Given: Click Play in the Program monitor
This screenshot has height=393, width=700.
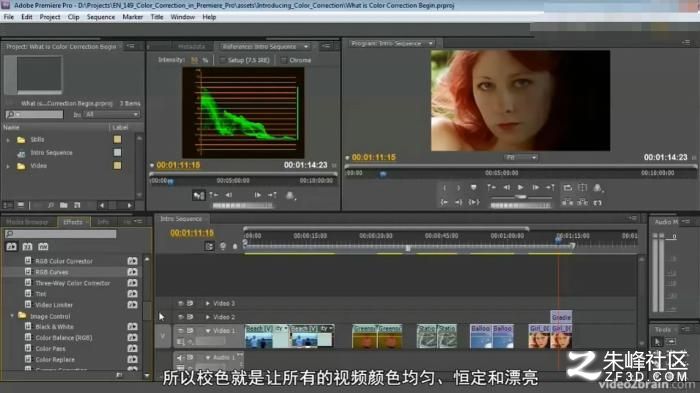Looking at the screenshot, I should [x=521, y=188].
